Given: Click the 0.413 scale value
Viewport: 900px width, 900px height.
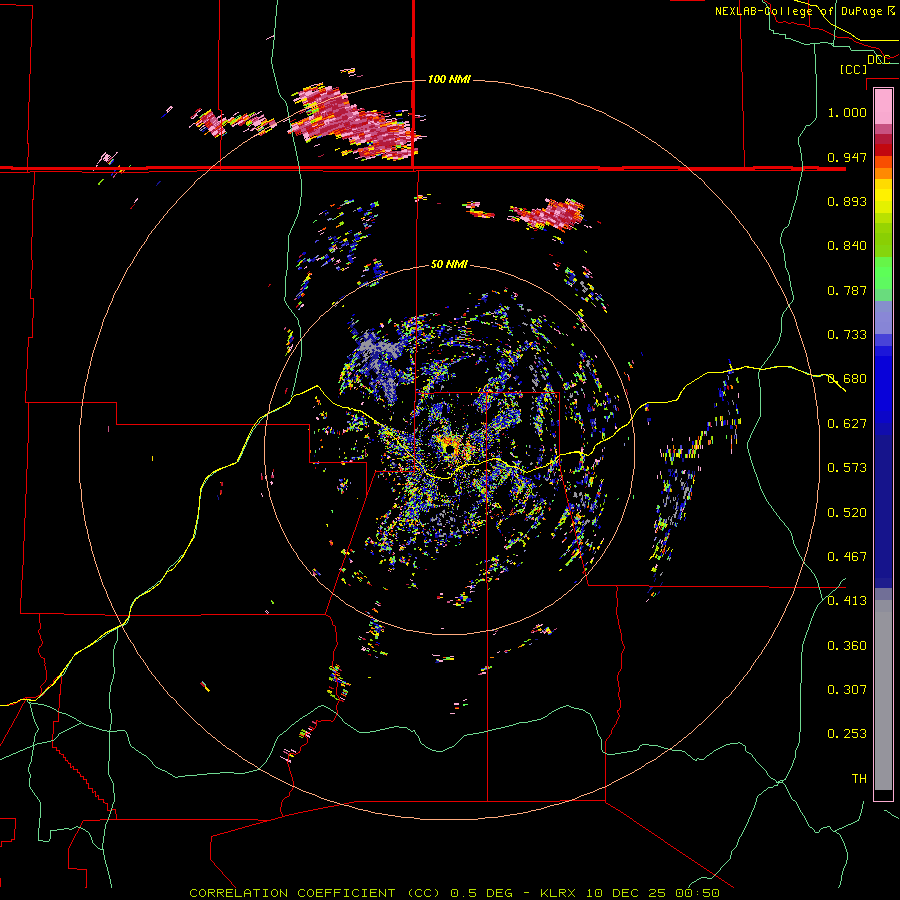Looking at the screenshot, I should (x=847, y=601).
